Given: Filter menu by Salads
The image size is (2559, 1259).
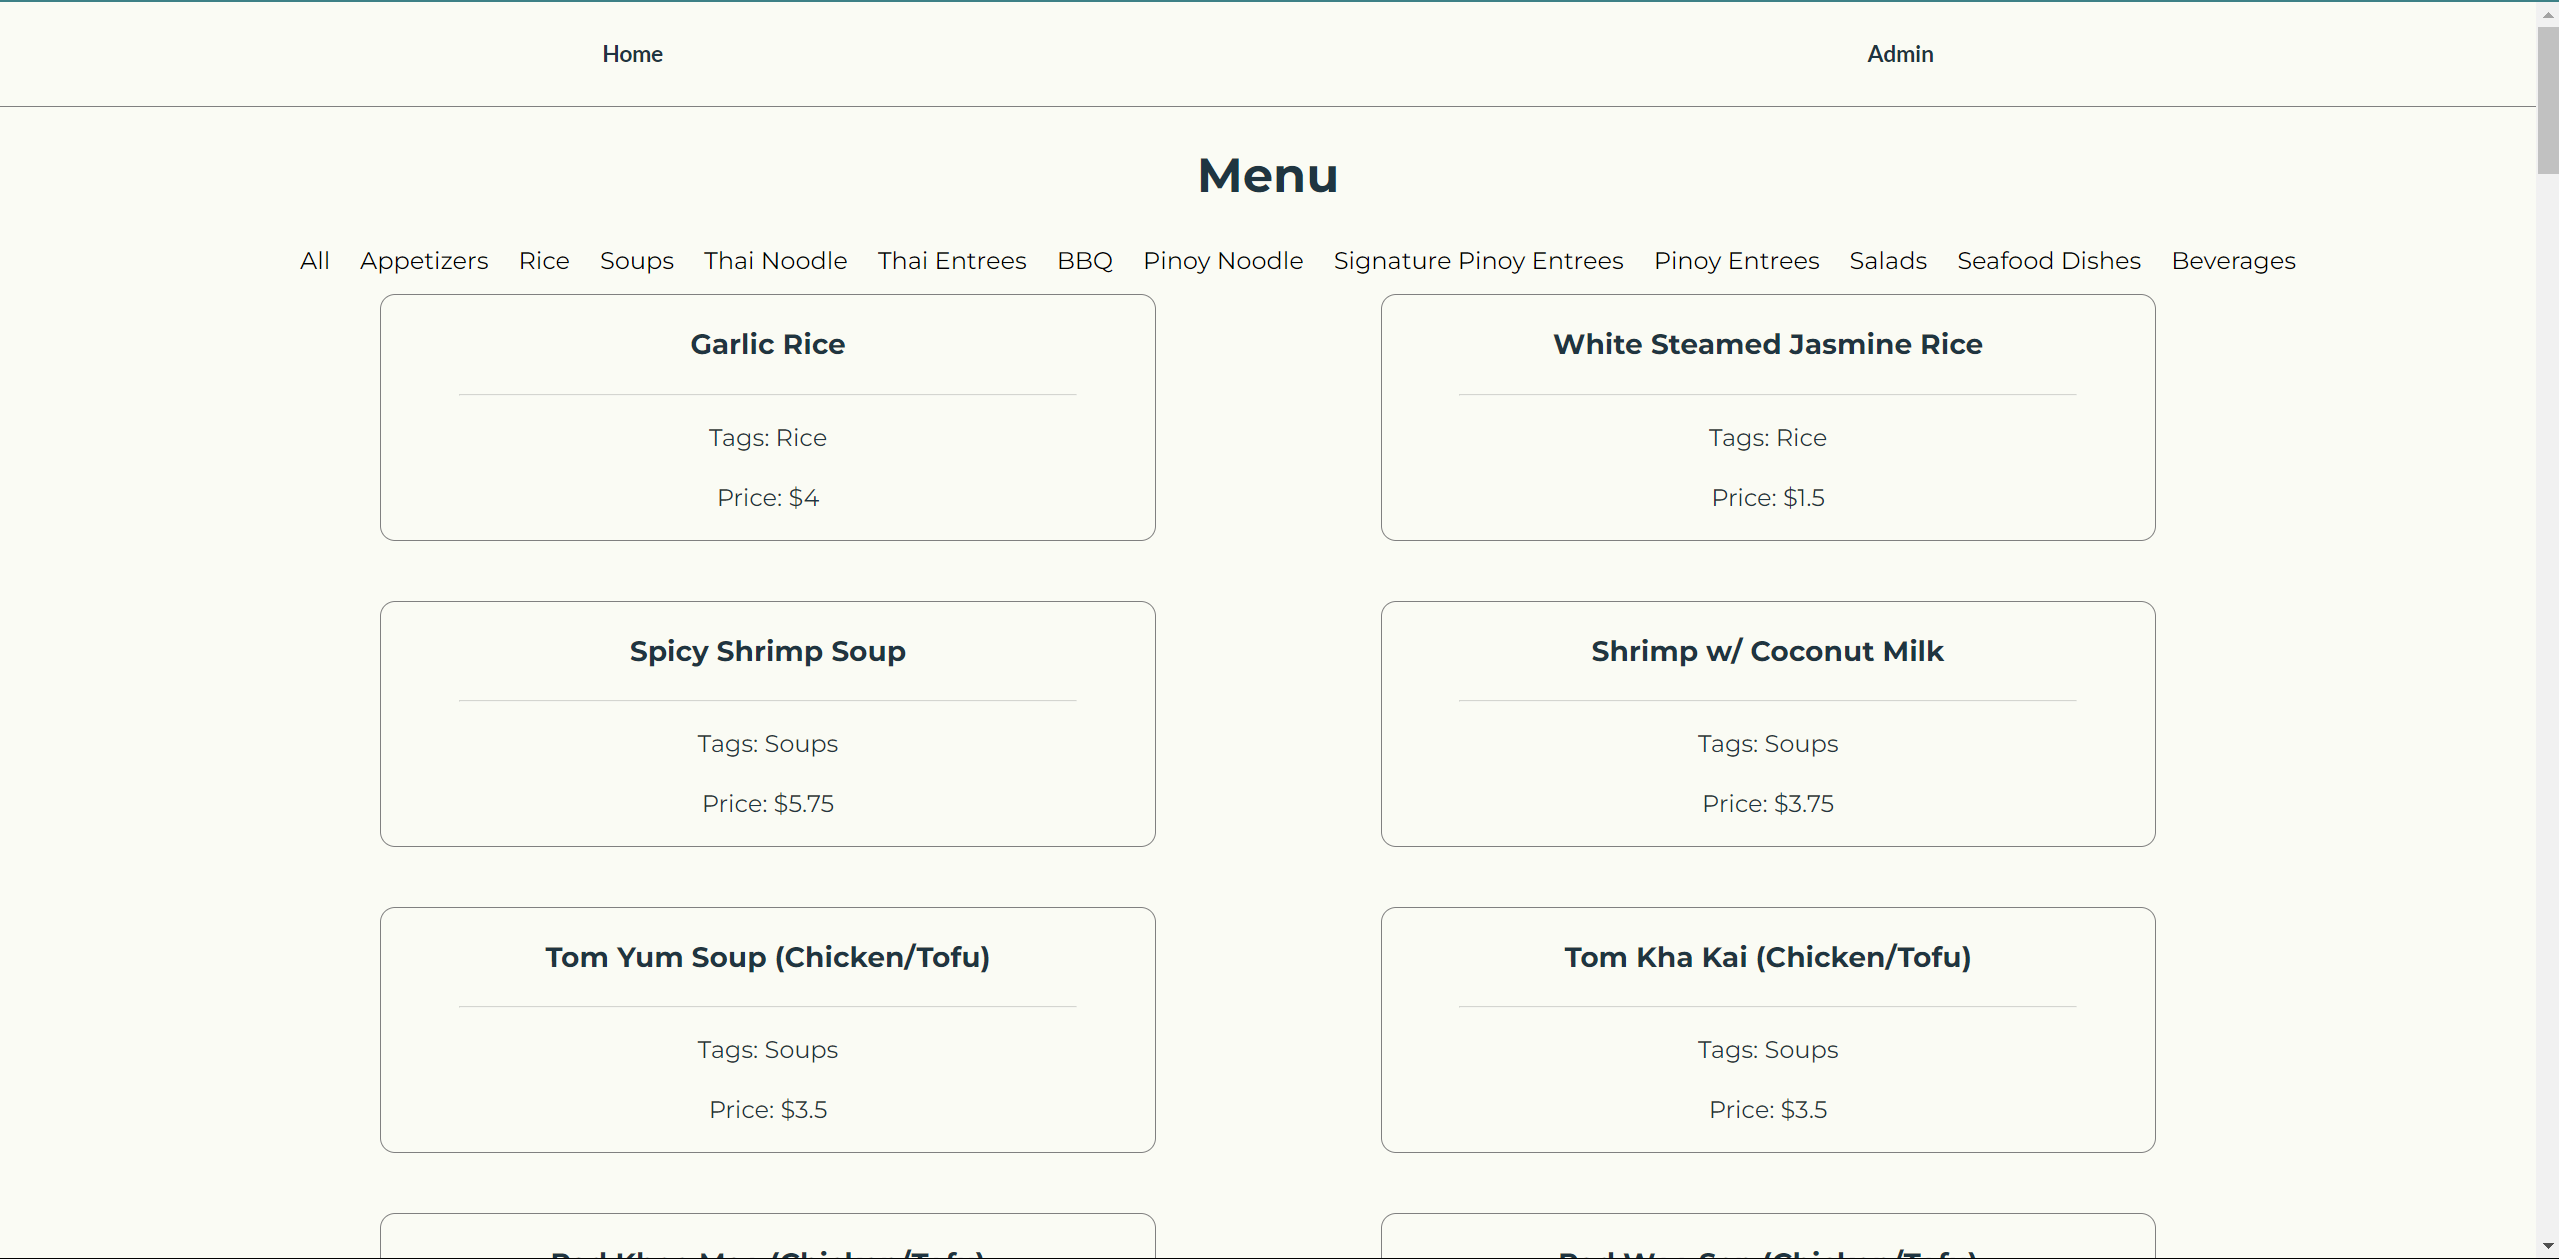Looking at the screenshot, I should (x=1887, y=260).
